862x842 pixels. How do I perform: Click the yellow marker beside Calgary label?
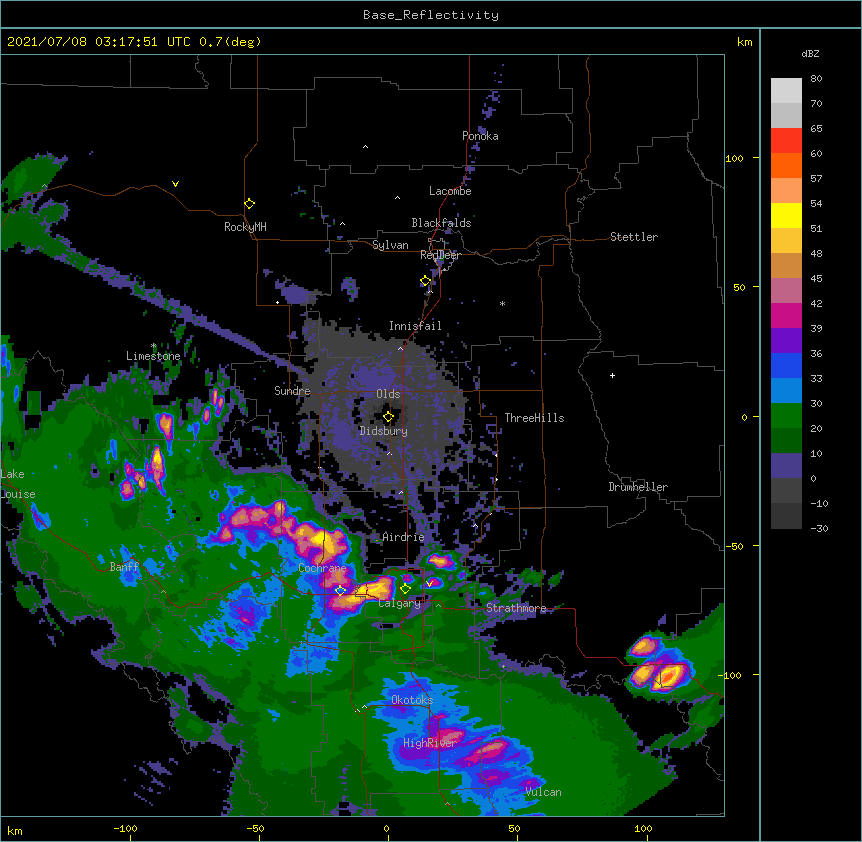[405, 589]
